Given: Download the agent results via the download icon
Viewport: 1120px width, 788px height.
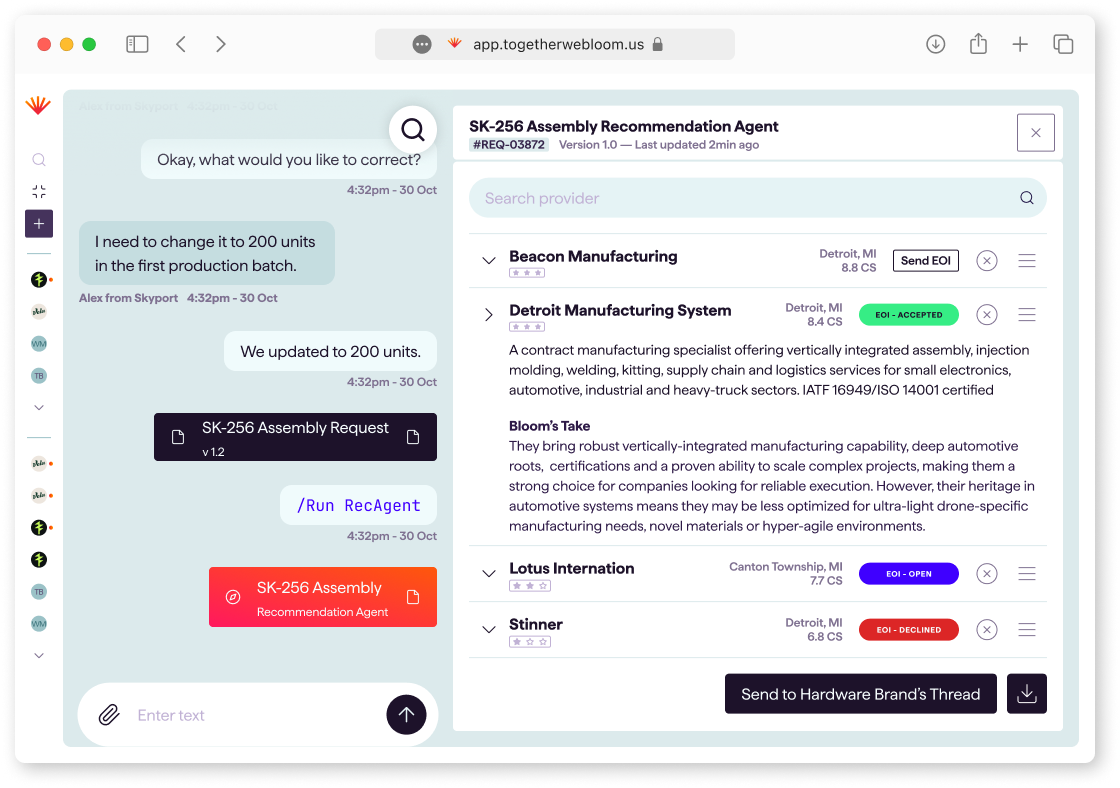Looking at the screenshot, I should 1026,693.
